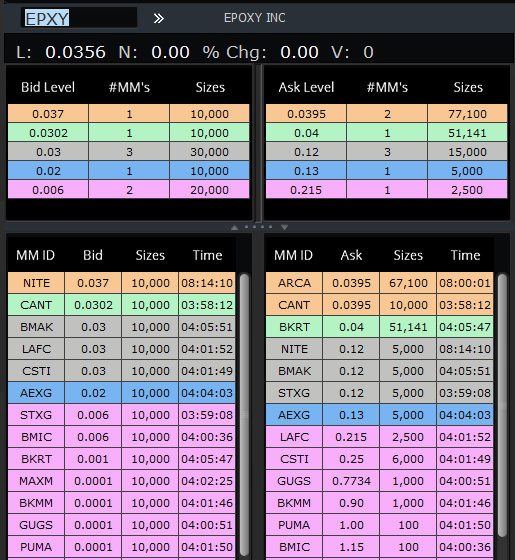515x560 pixels.
Task: Select the NITE bid row at 0.037
Action: click(122, 283)
